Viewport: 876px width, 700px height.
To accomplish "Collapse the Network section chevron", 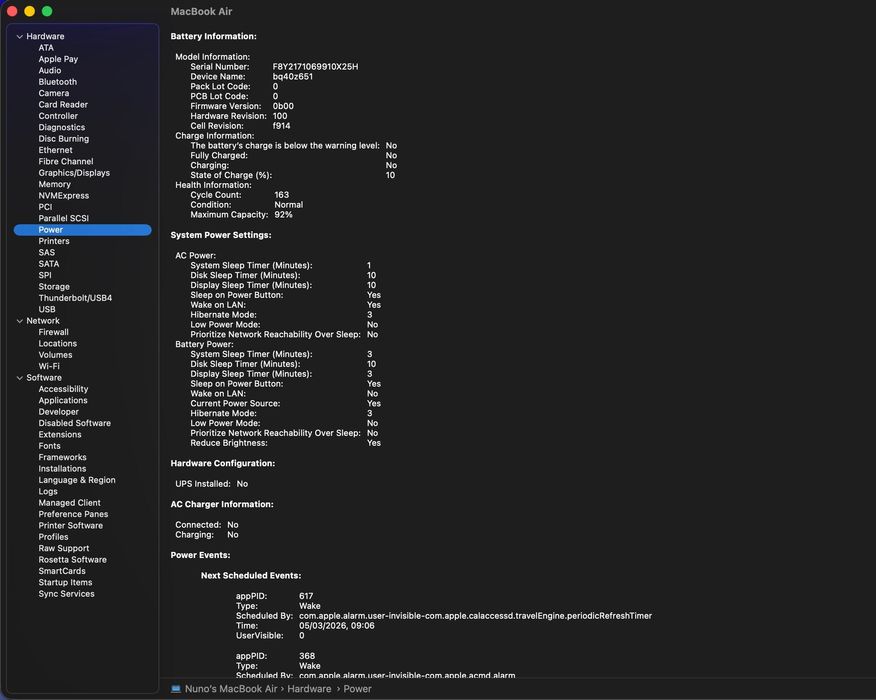I will tap(20, 321).
